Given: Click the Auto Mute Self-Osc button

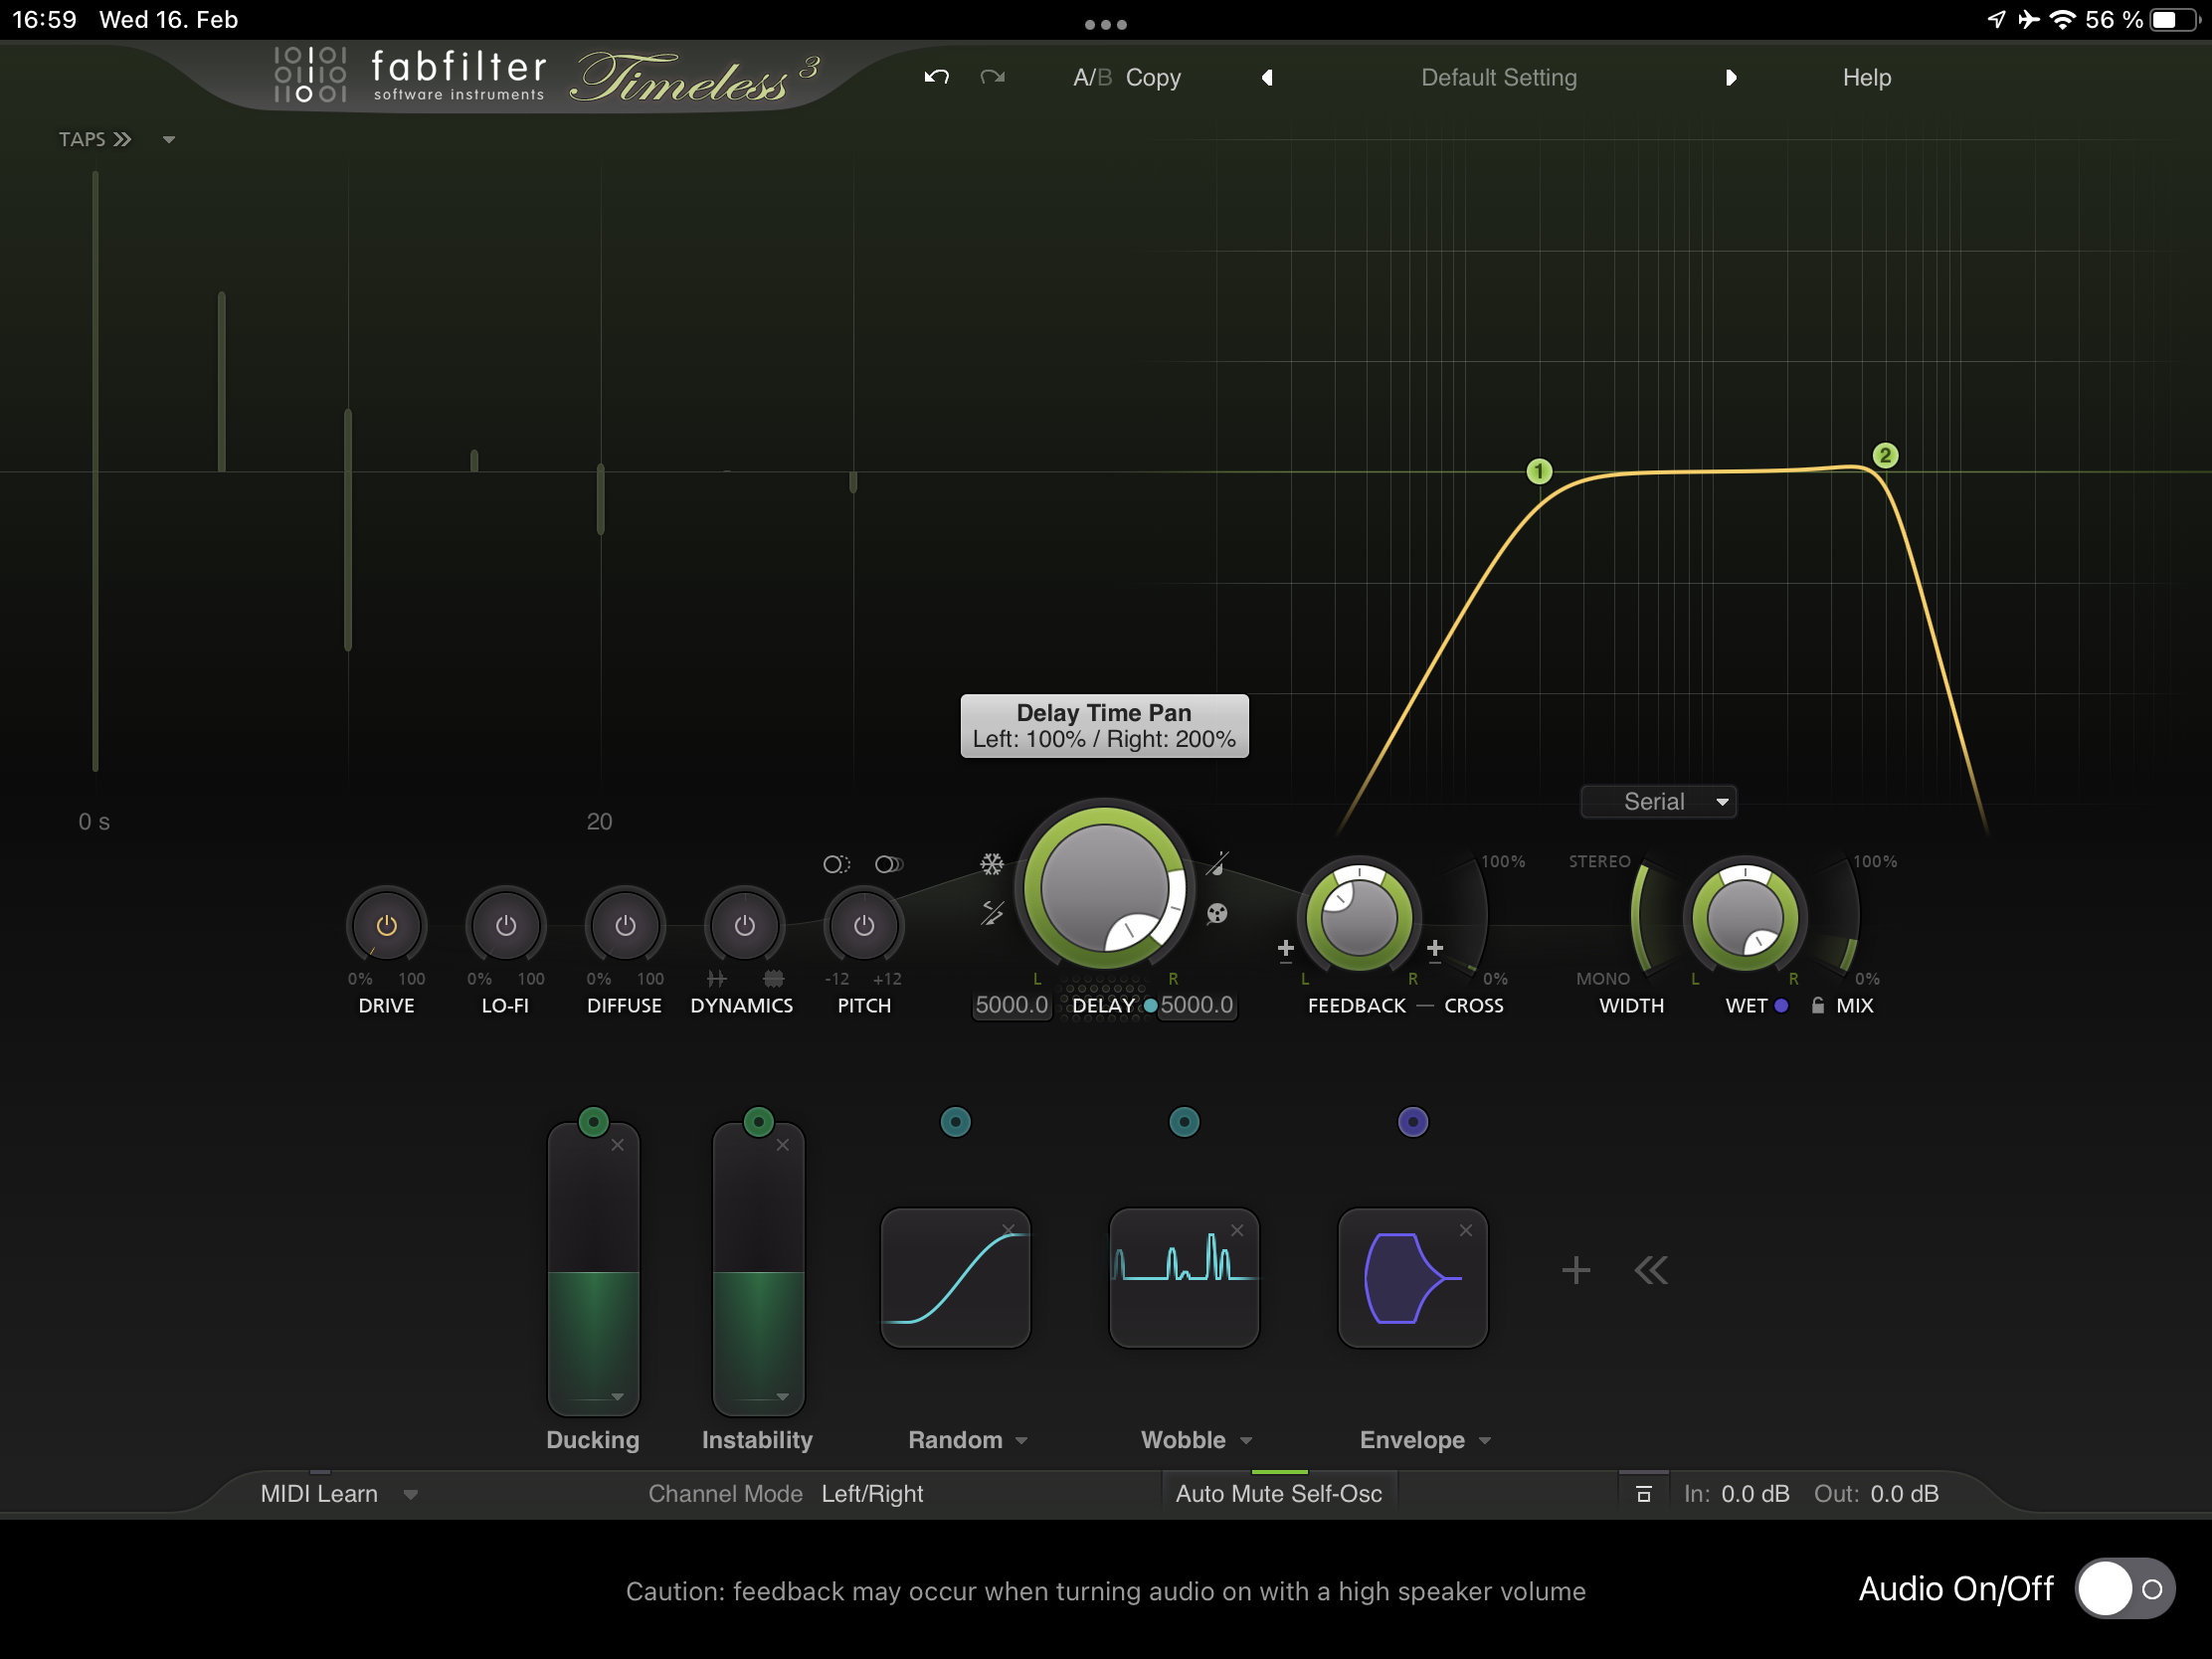Looking at the screenshot, I should tap(1278, 1494).
